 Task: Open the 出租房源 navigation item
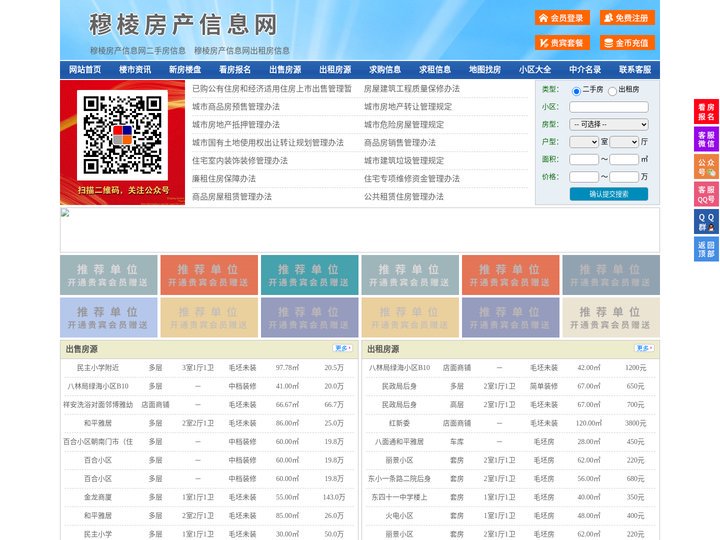(335, 70)
